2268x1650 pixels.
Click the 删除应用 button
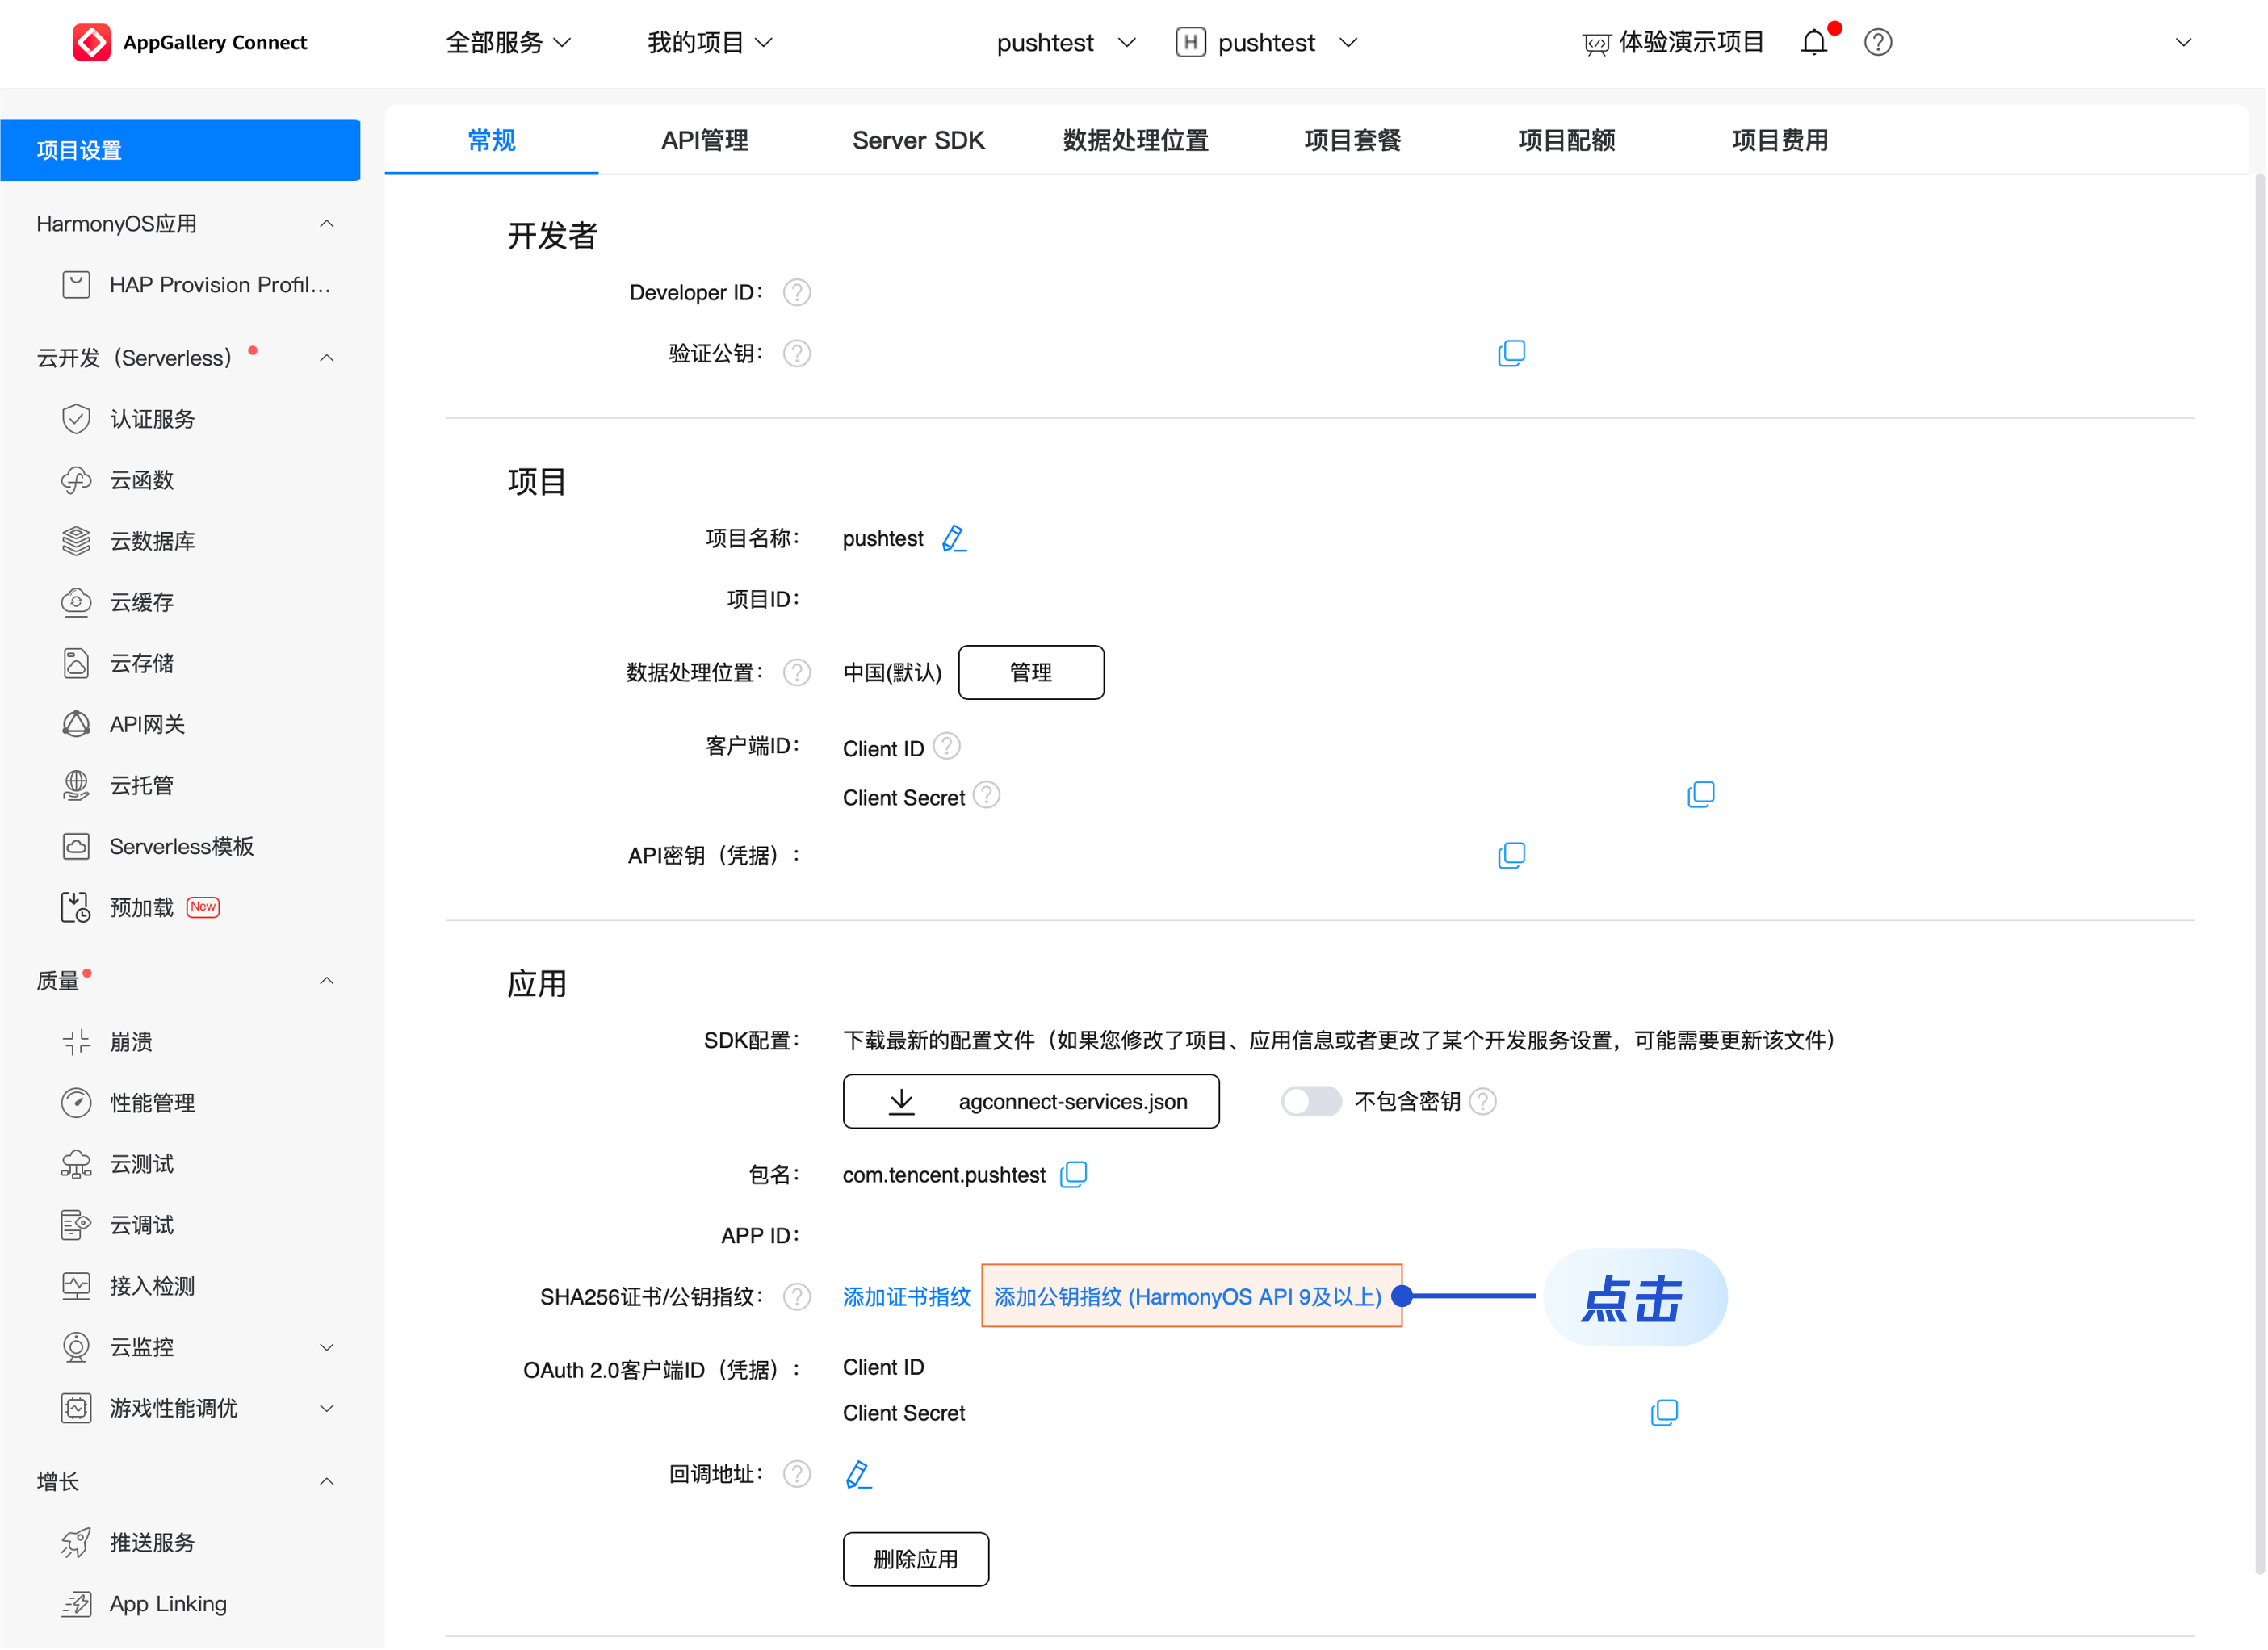pos(917,1561)
